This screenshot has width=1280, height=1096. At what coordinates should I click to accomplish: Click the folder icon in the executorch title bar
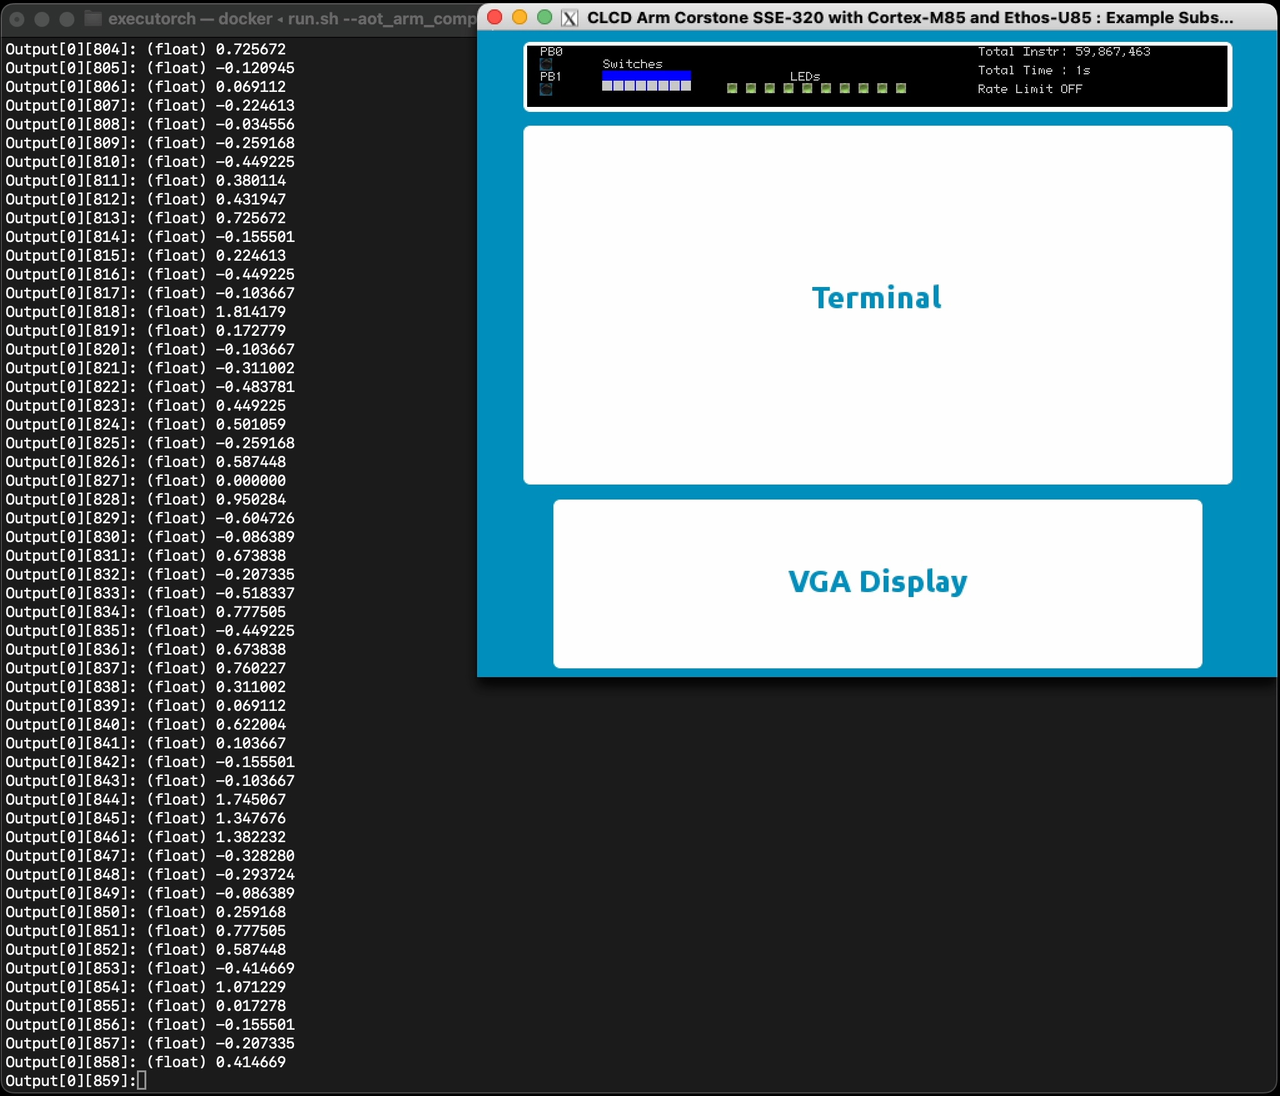point(92,17)
